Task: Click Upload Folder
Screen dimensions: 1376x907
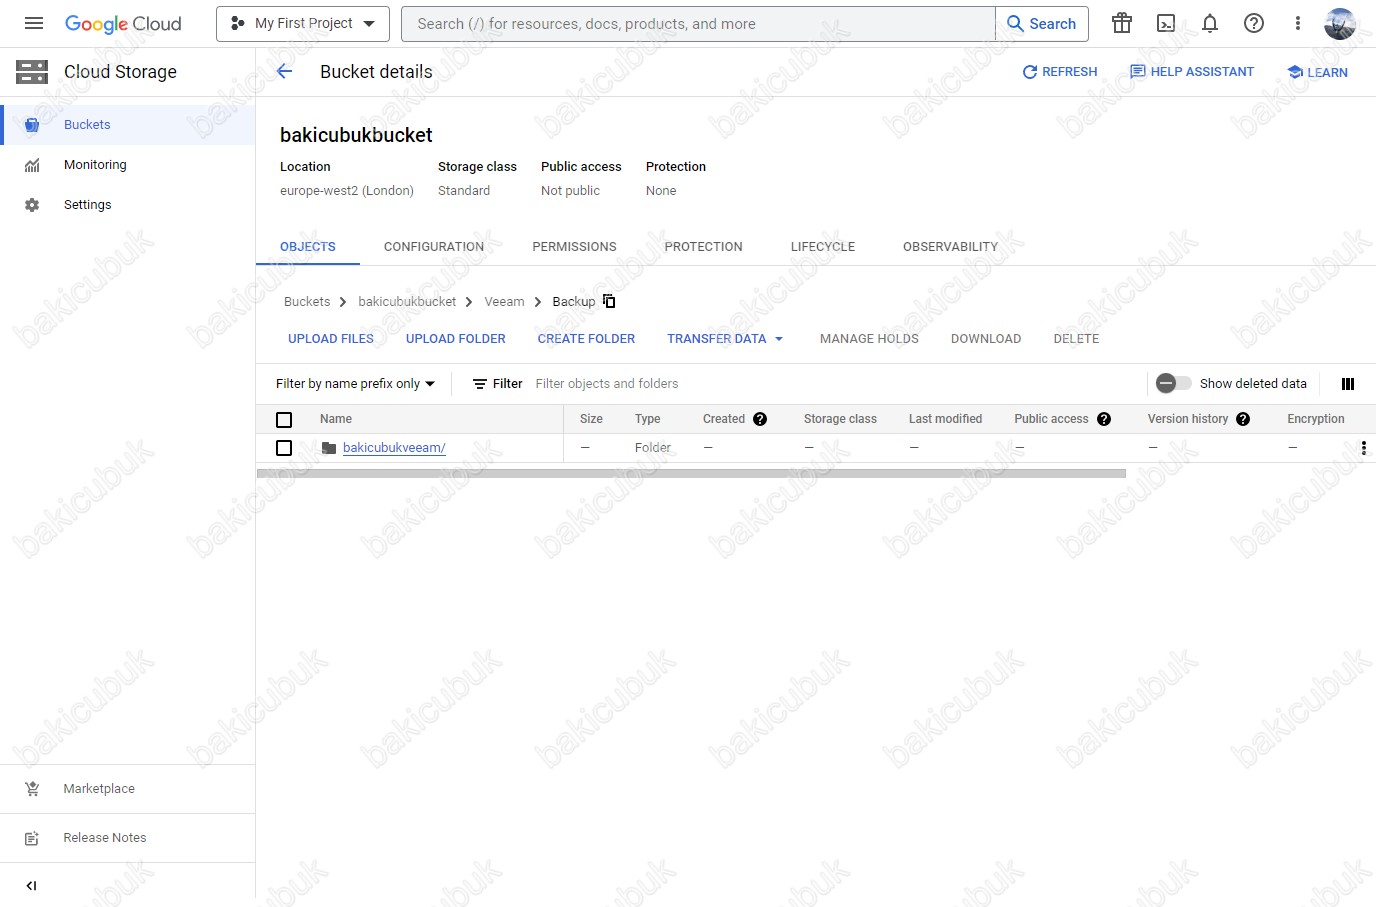Action: click(456, 339)
